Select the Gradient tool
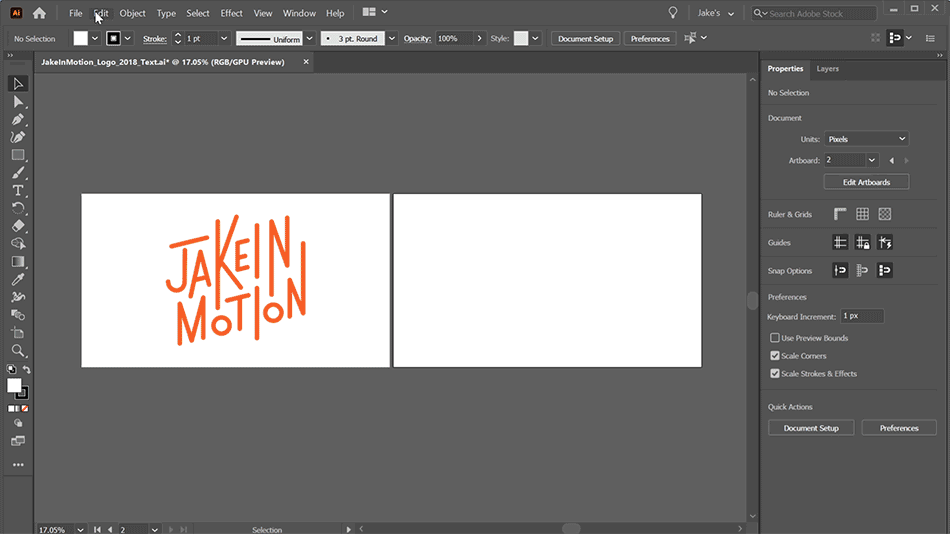This screenshot has width=950, height=534. tap(18, 262)
